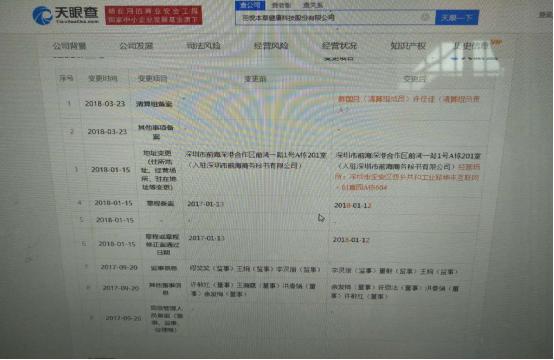Select the 查公司 search tab
This screenshot has height=360, width=554.
250,5
